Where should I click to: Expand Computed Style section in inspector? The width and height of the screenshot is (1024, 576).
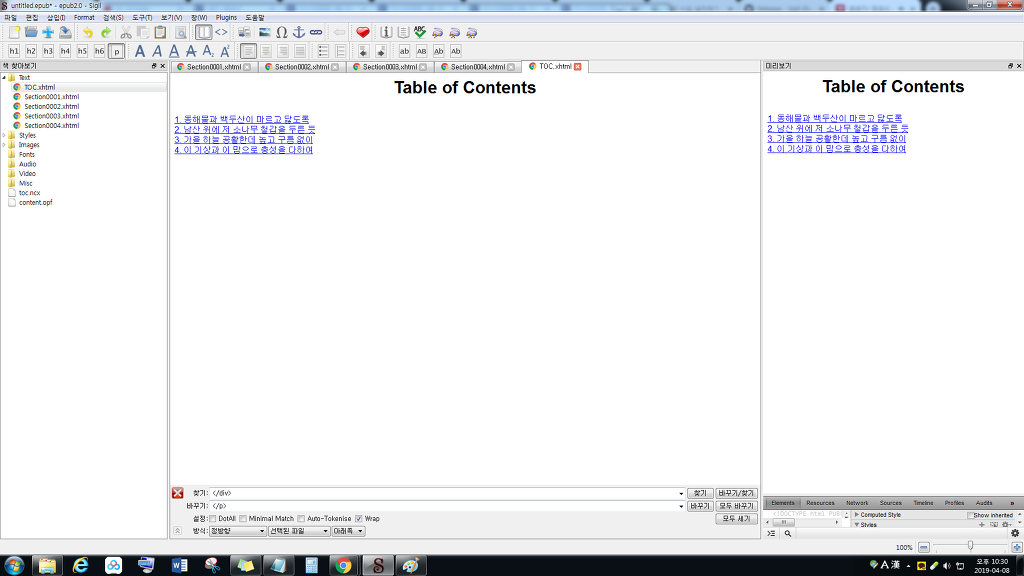(857, 515)
